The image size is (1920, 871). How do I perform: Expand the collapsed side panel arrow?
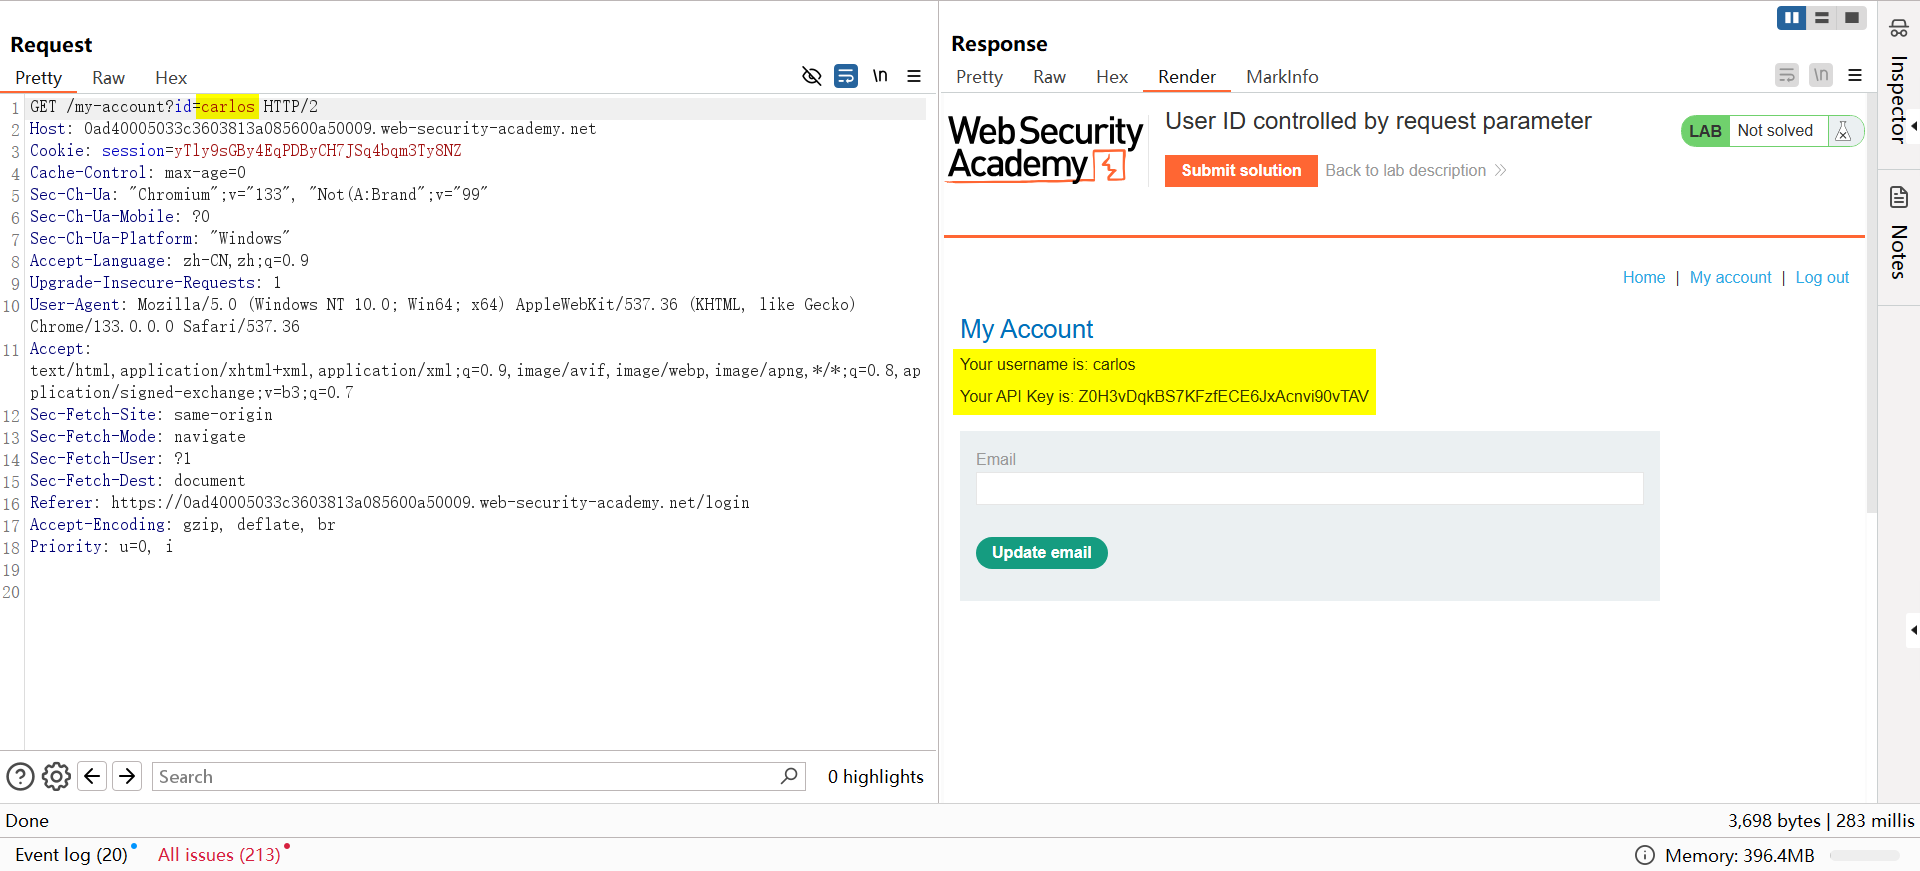(1913, 630)
